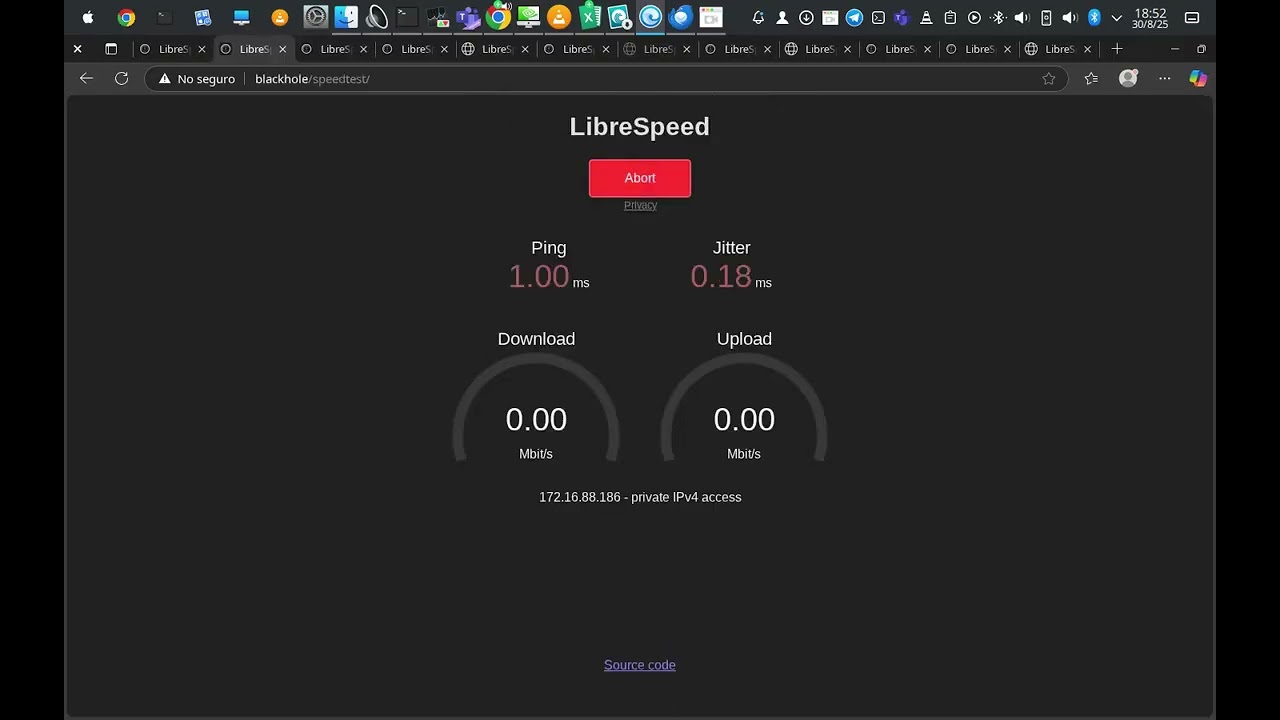Open the clock showing 18:52
Viewport: 1280px width, 720px height.
(1151, 18)
